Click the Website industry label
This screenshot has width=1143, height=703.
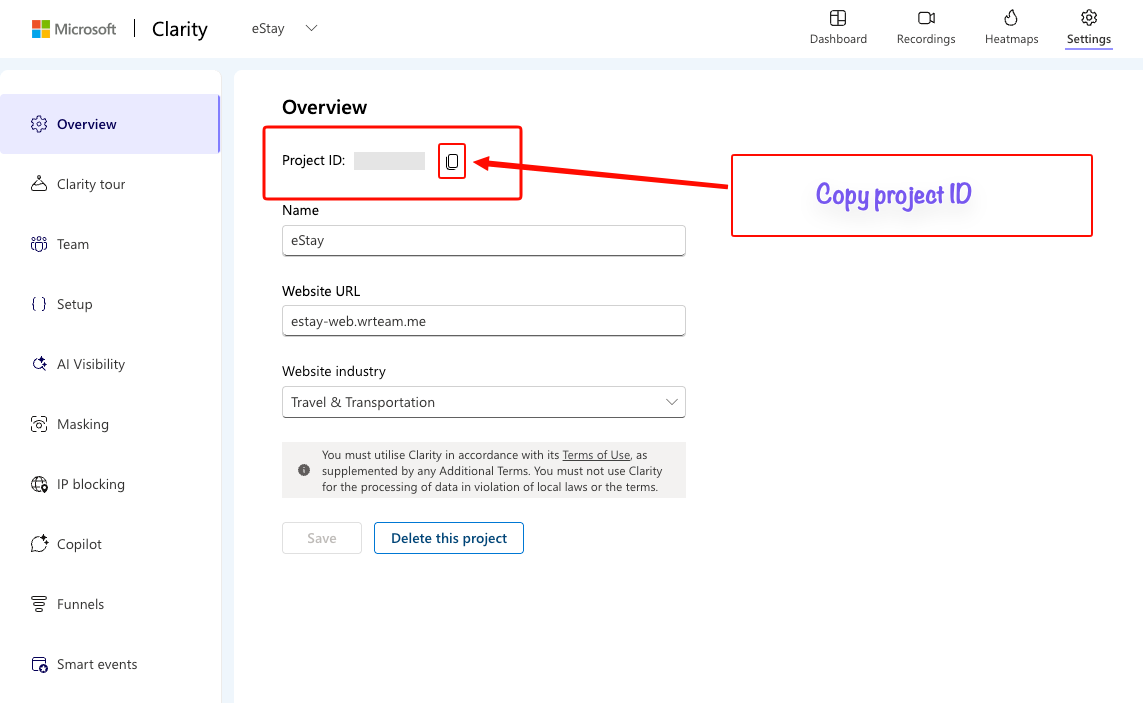[334, 371]
